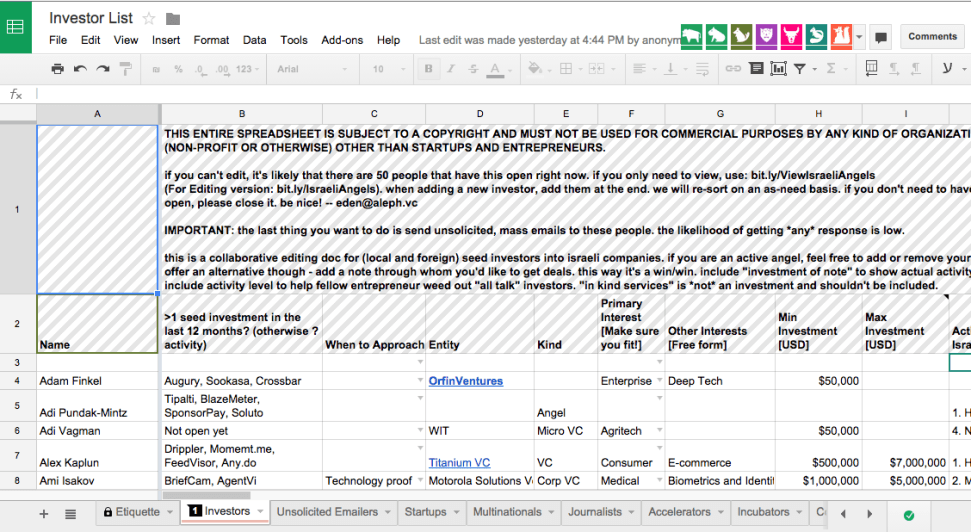Open the Vertical align dropdown
971x532 pixels.
674,69
